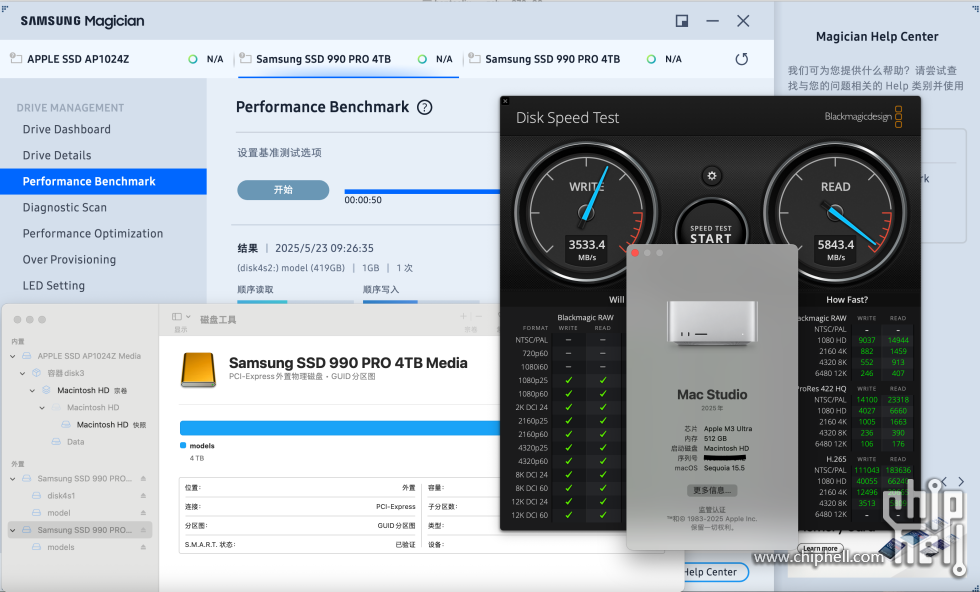The height and width of the screenshot is (592, 980).
Task: Click the 00:00:50 elapsed time text
Action: pyautogui.click(x=363, y=200)
